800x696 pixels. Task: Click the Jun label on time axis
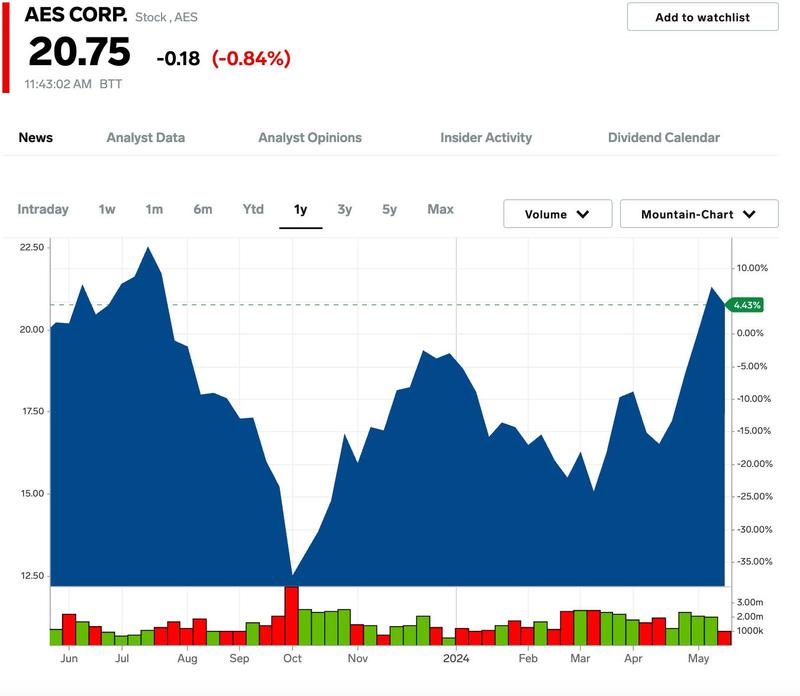pos(69,658)
